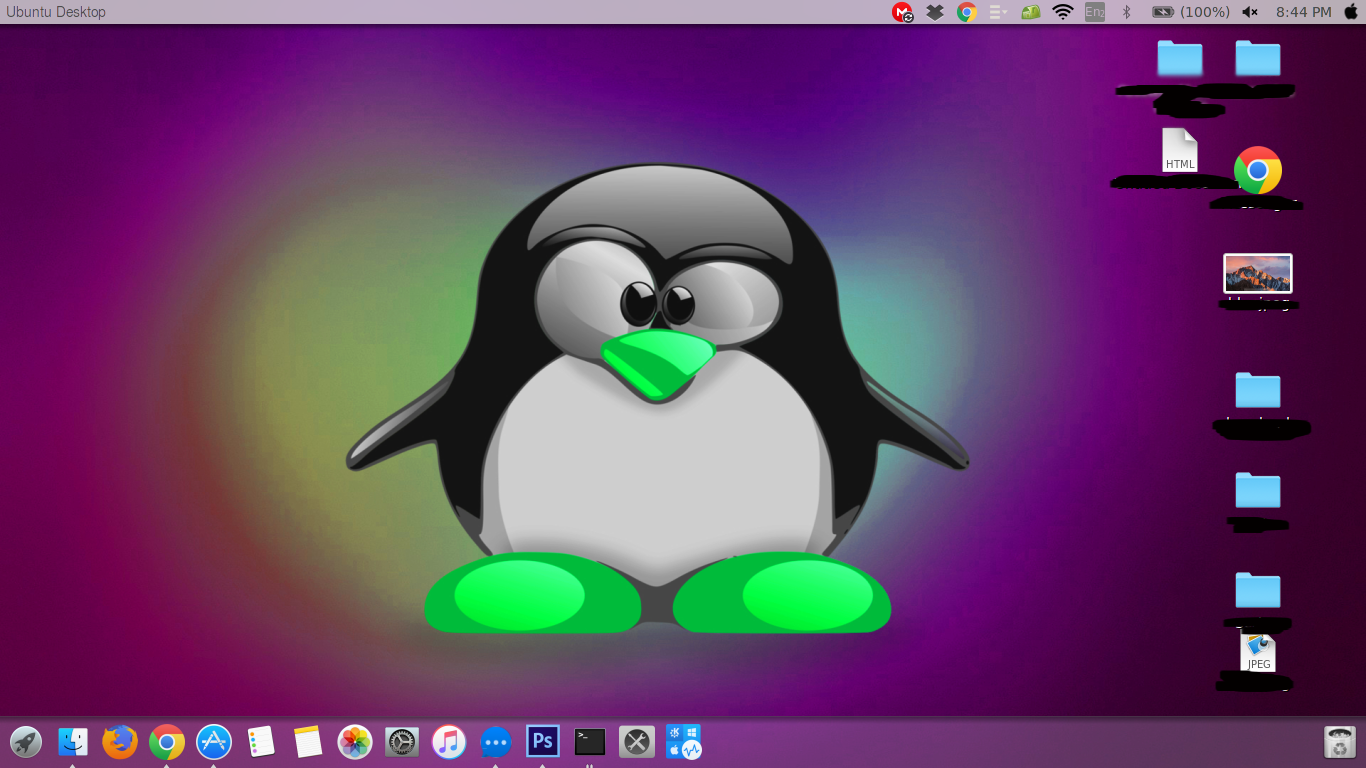Open the yellow Notes app in dock
The image size is (1366, 768).
pos(308,742)
